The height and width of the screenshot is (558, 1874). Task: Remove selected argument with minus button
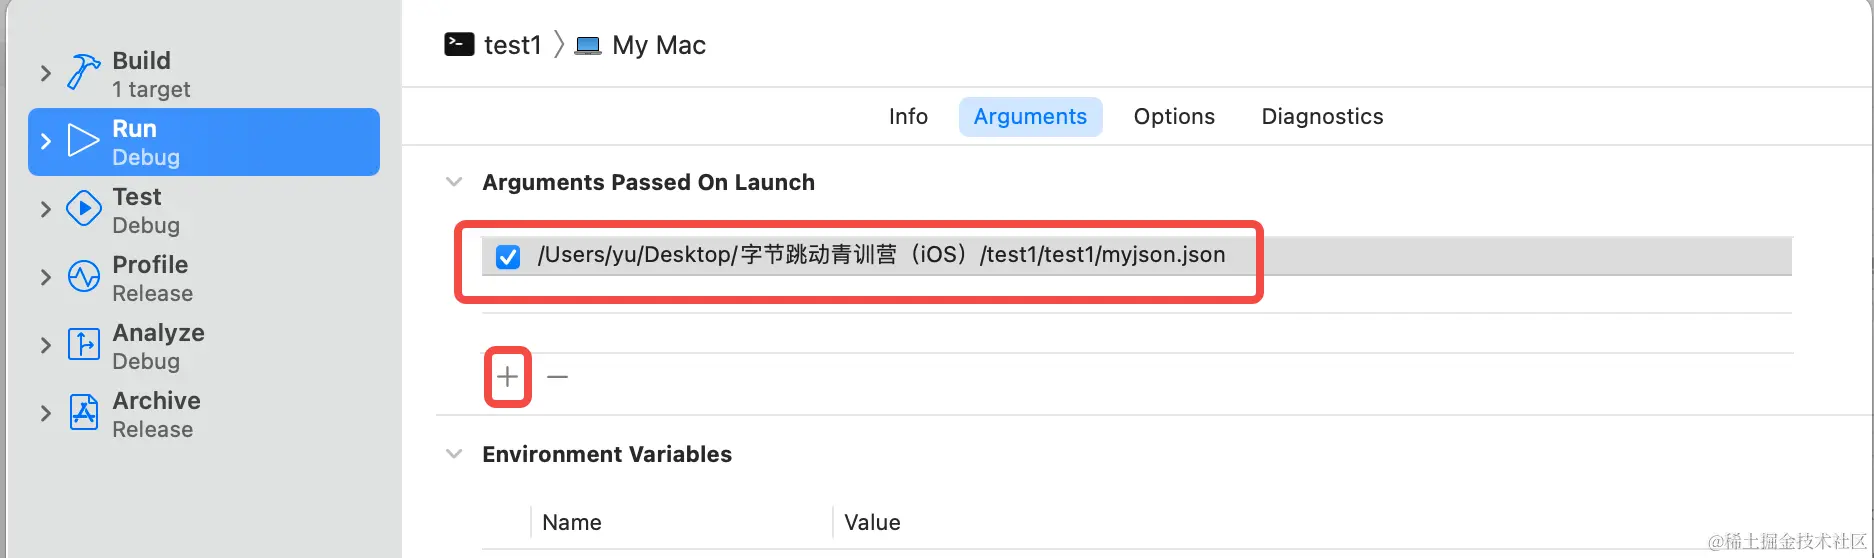[x=558, y=377]
